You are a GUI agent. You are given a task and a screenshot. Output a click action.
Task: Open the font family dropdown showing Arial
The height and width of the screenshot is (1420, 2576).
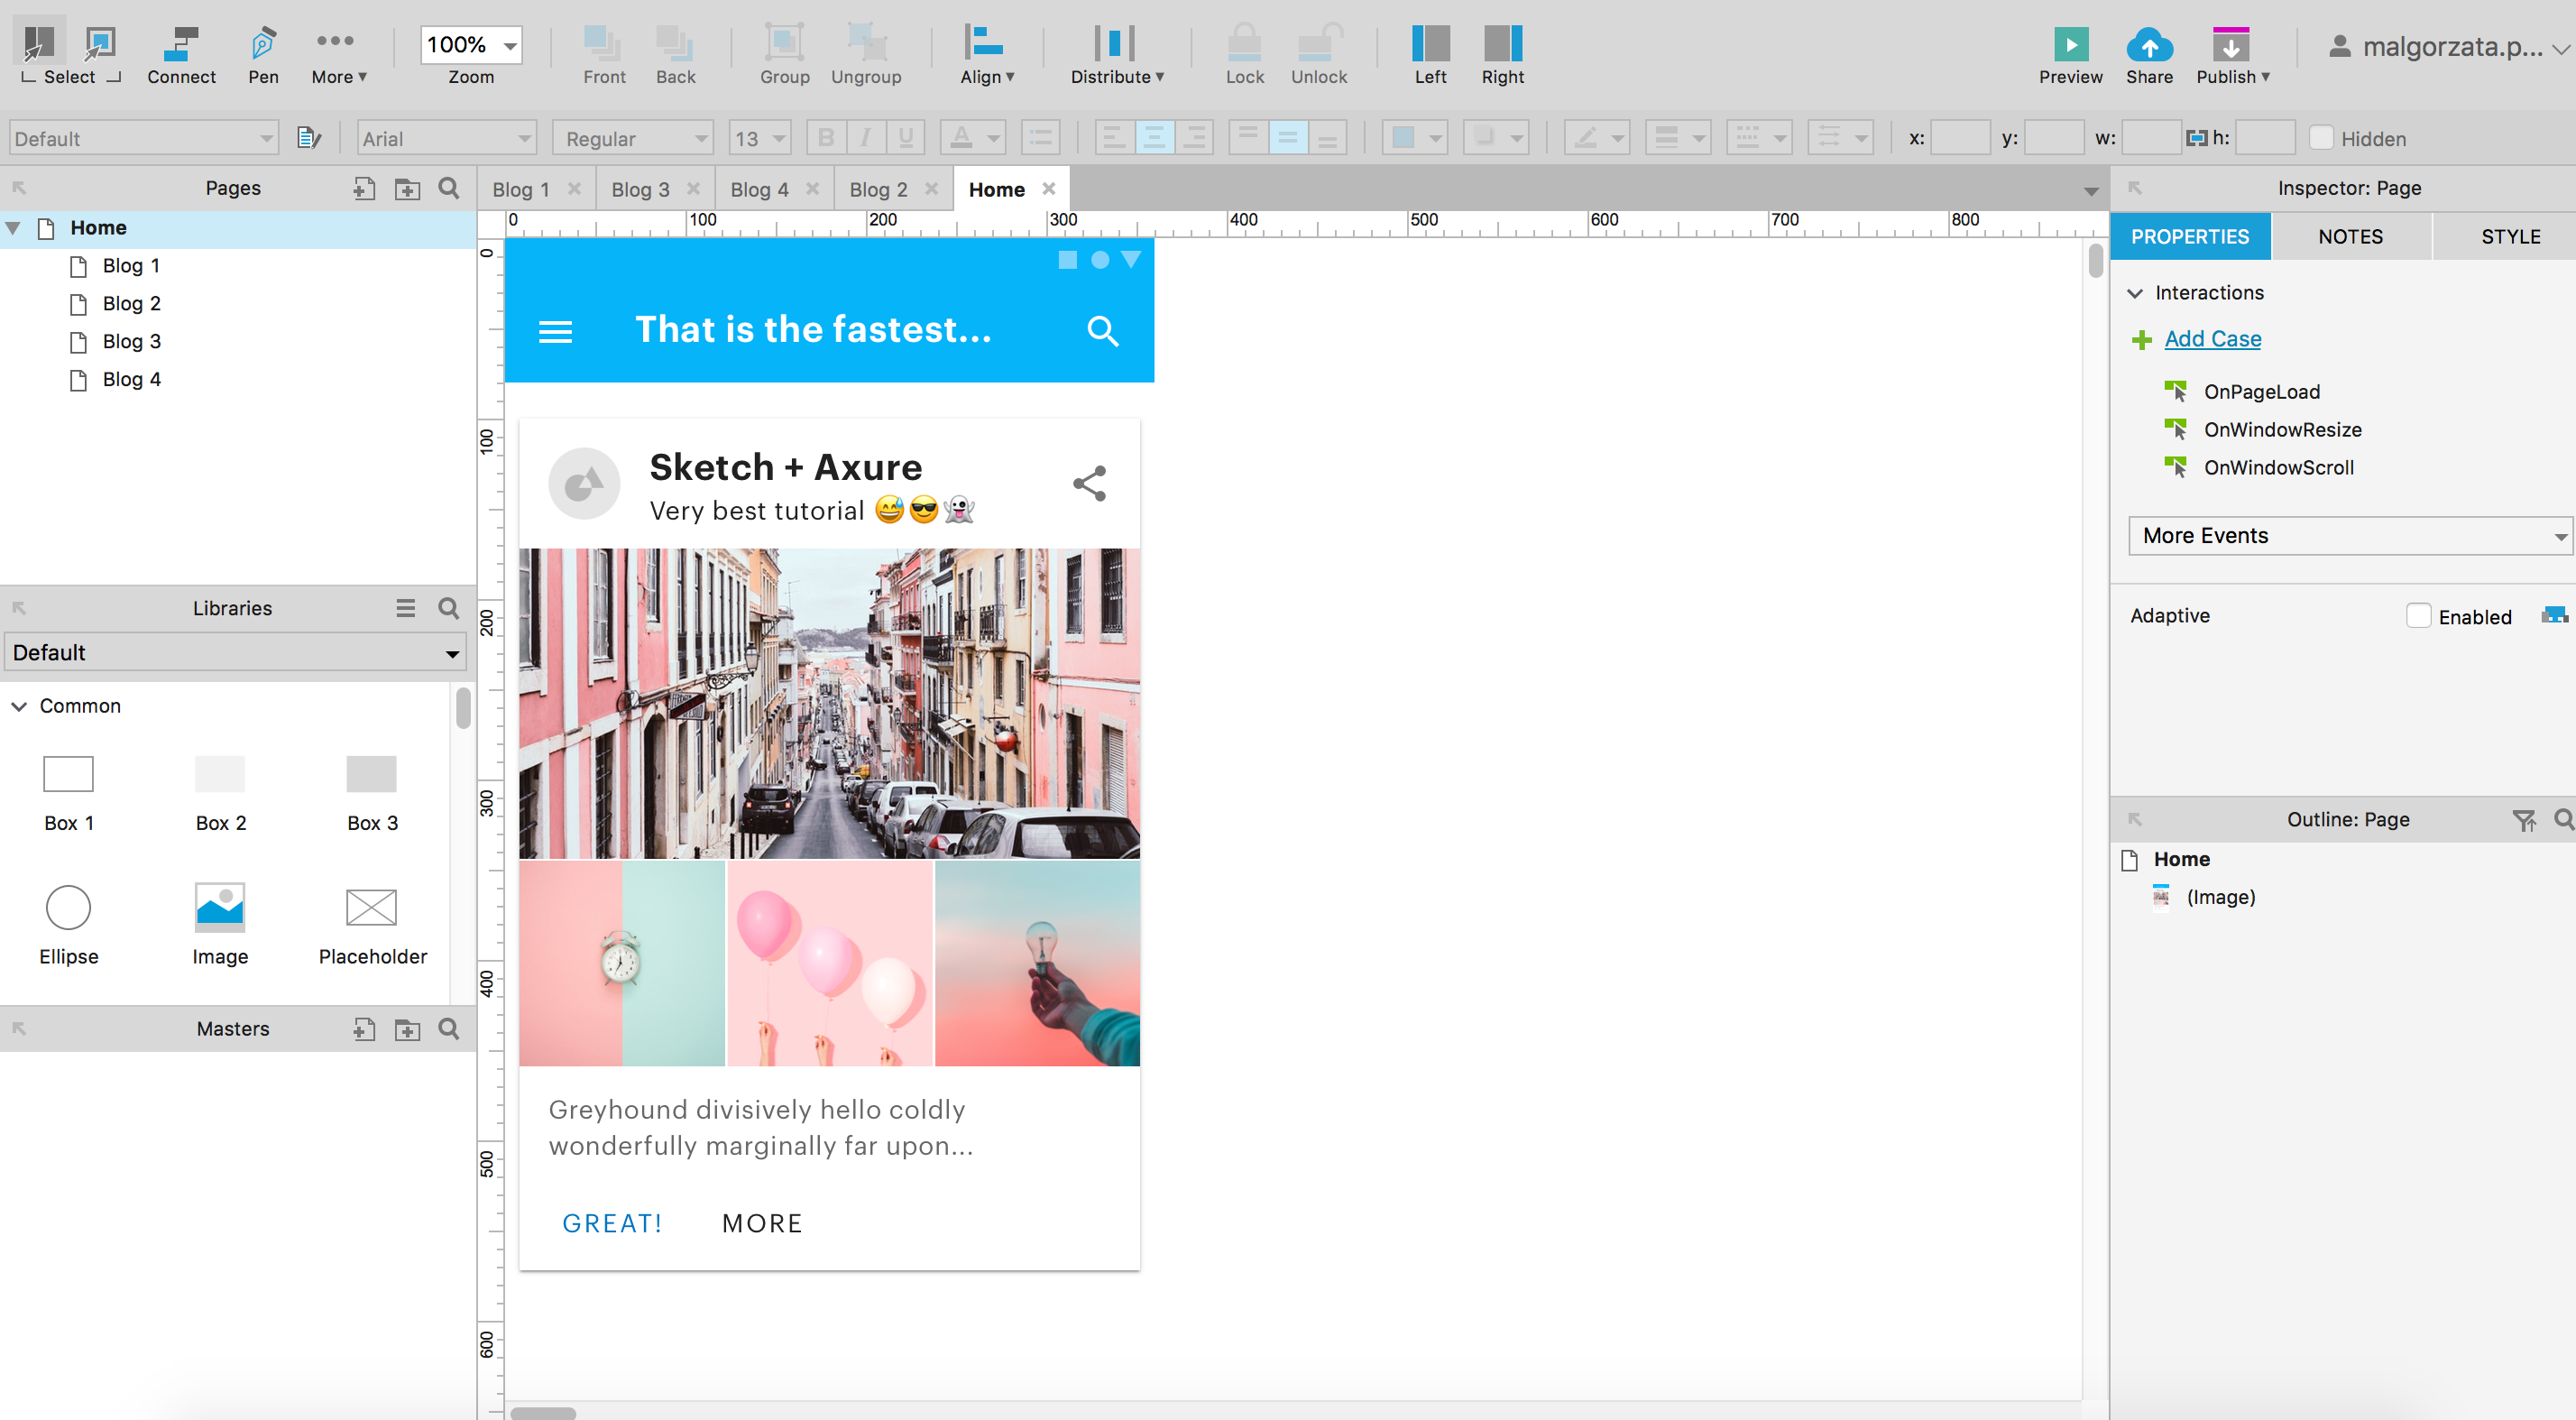(446, 138)
